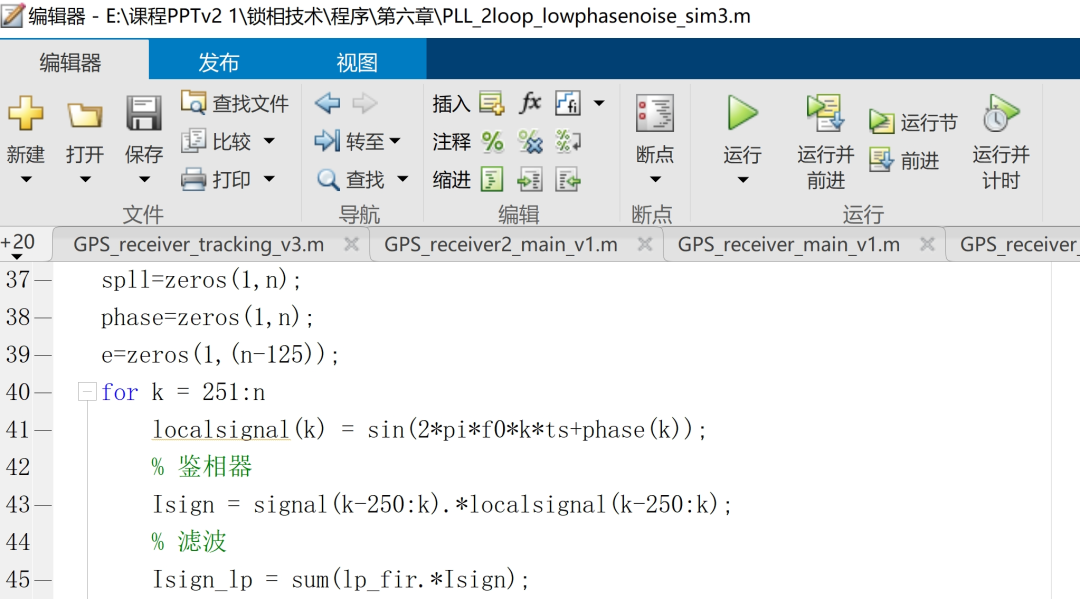The height and width of the screenshot is (599, 1080).
Task: Open the 视图 ribbon tab
Action: 357,62
